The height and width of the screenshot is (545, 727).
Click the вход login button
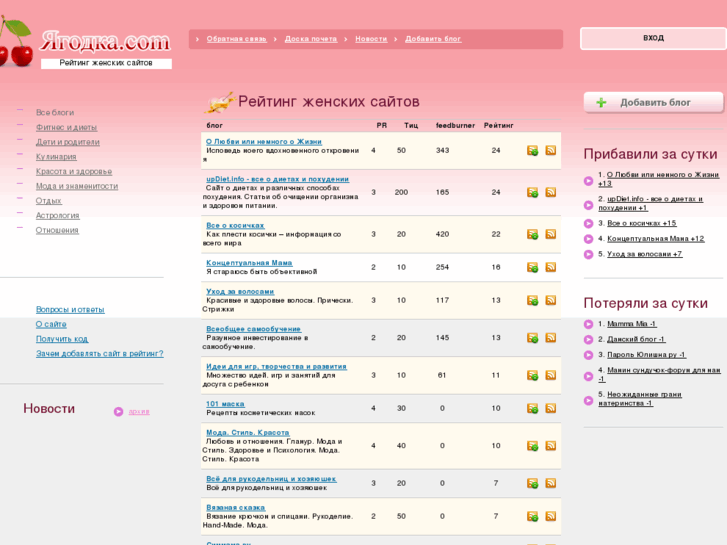click(x=653, y=38)
